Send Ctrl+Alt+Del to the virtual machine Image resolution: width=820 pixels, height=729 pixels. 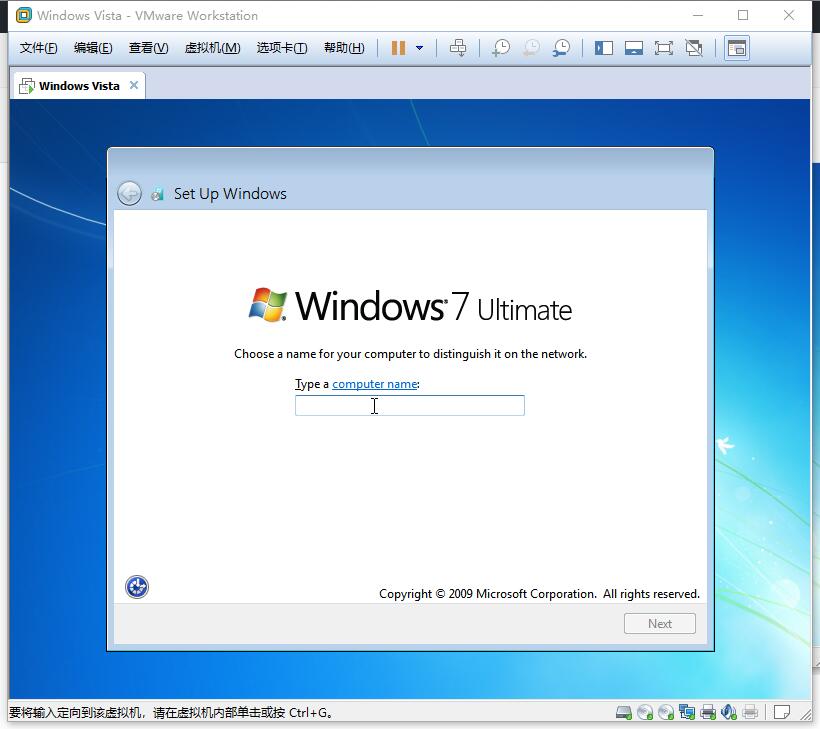point(458,48)
